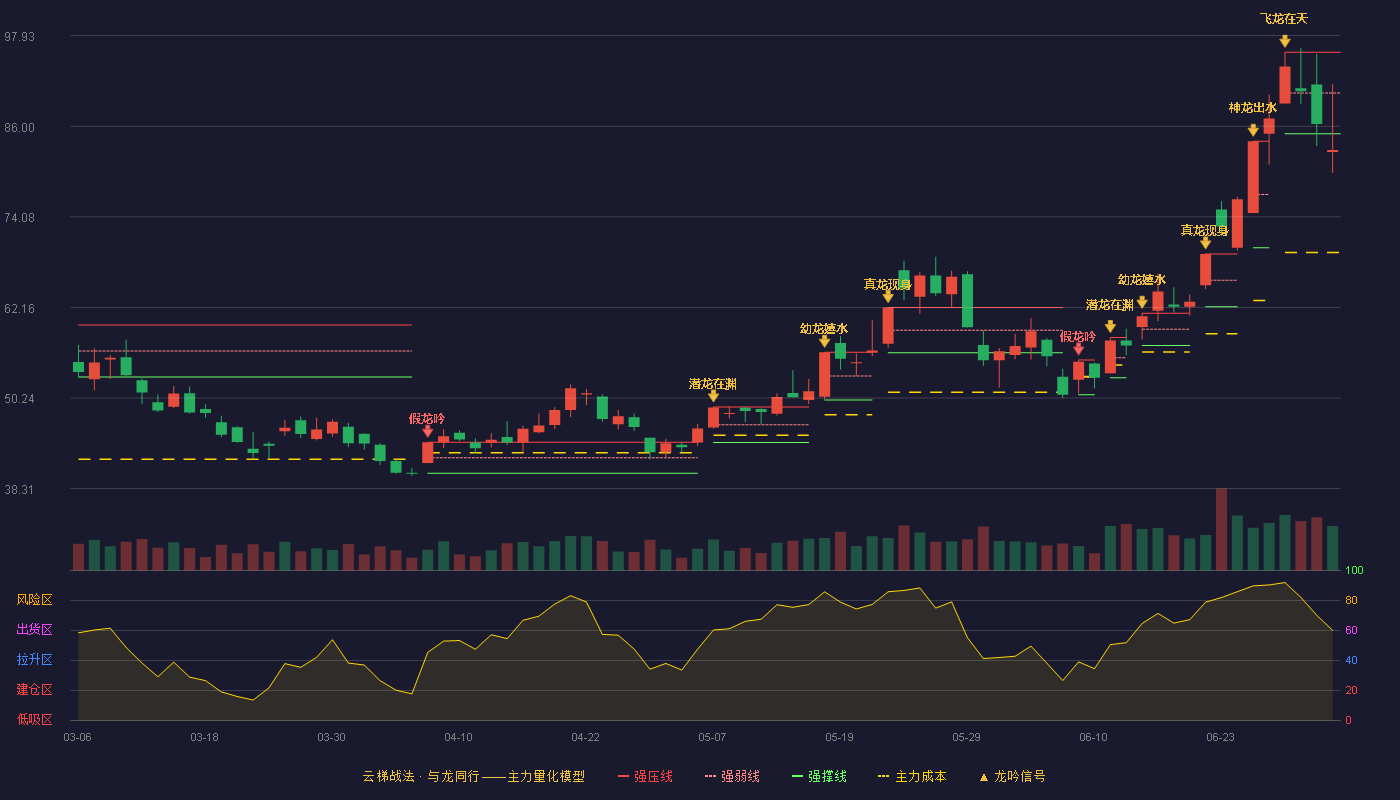
Task: Click the 05-07 date label
Action: [x=712, y=737]
